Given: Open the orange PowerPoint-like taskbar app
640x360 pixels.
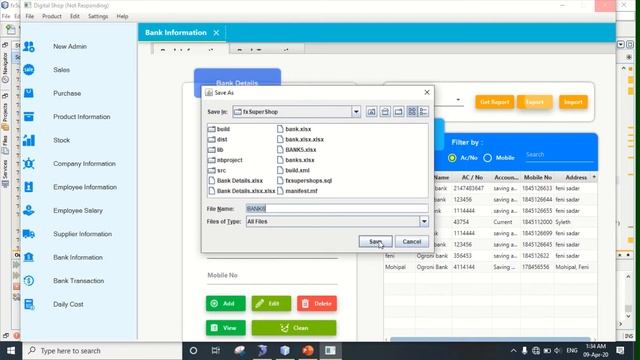Looking at the screenshot, I should click(308, 351).
